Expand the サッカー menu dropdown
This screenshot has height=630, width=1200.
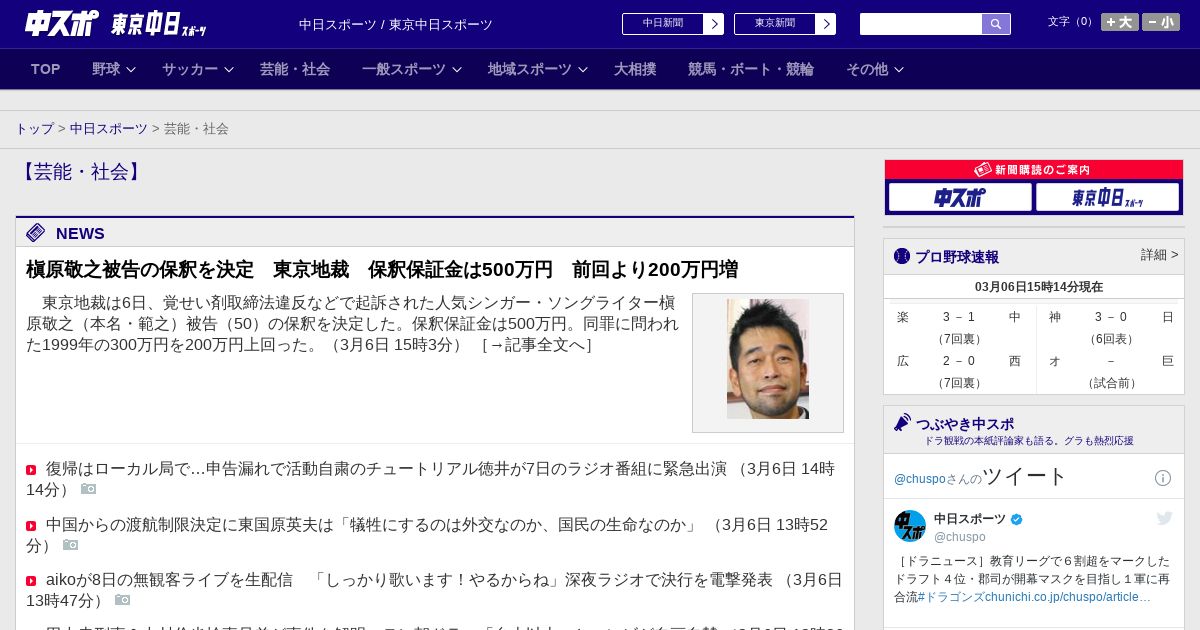198,69
